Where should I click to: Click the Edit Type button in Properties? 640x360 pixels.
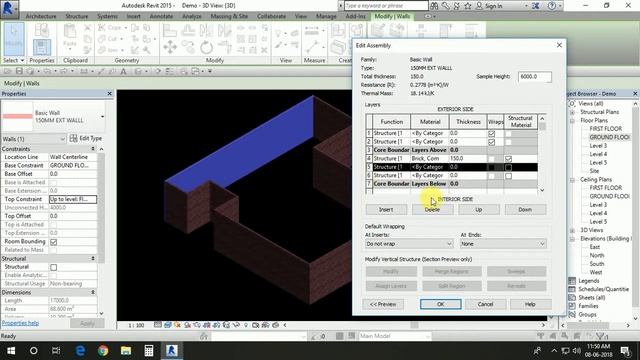(x=86, y=138)
